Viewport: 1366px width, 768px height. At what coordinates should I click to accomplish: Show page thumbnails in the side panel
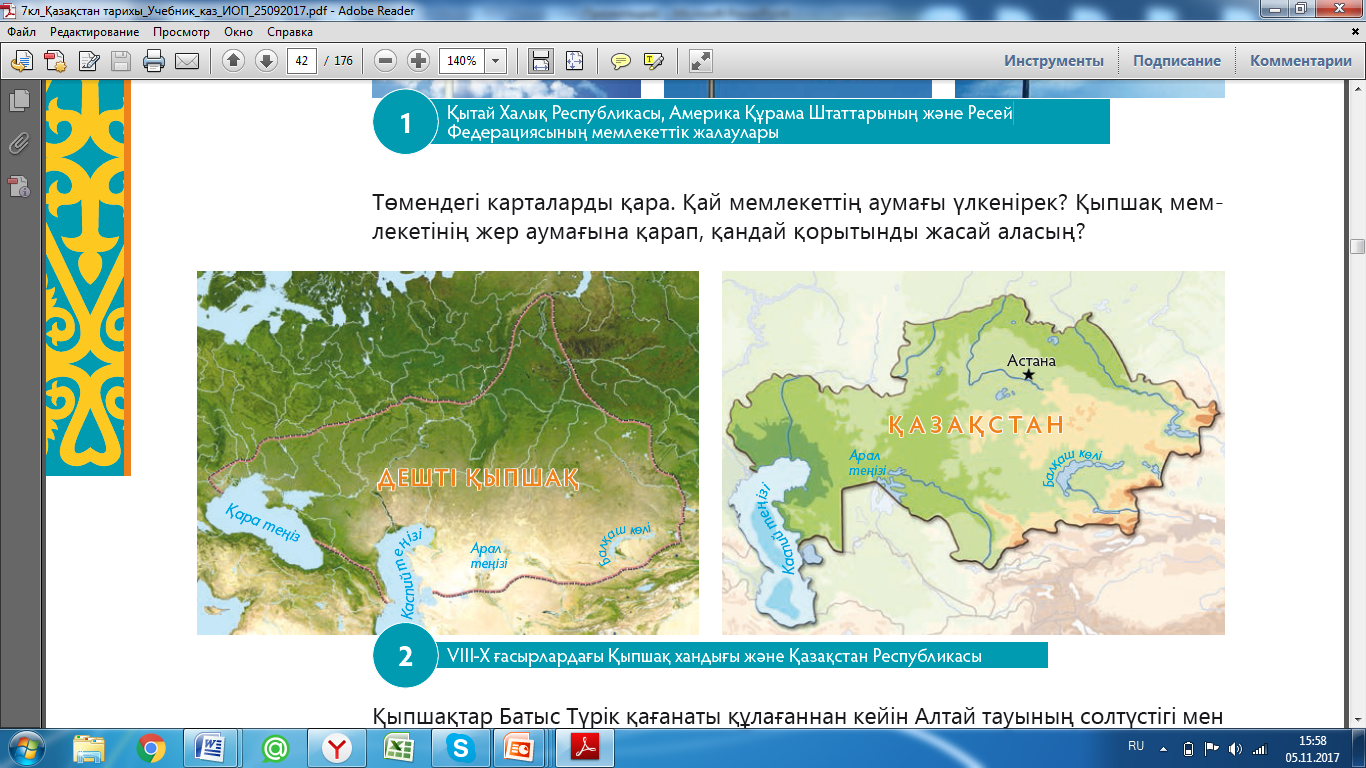(x=19, y=100)
